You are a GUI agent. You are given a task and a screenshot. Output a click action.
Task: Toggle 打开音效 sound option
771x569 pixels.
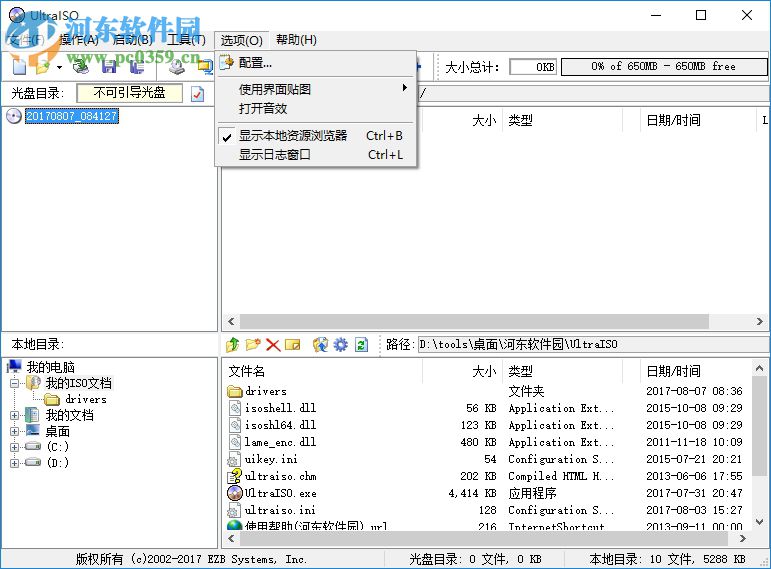coord(316,109)
